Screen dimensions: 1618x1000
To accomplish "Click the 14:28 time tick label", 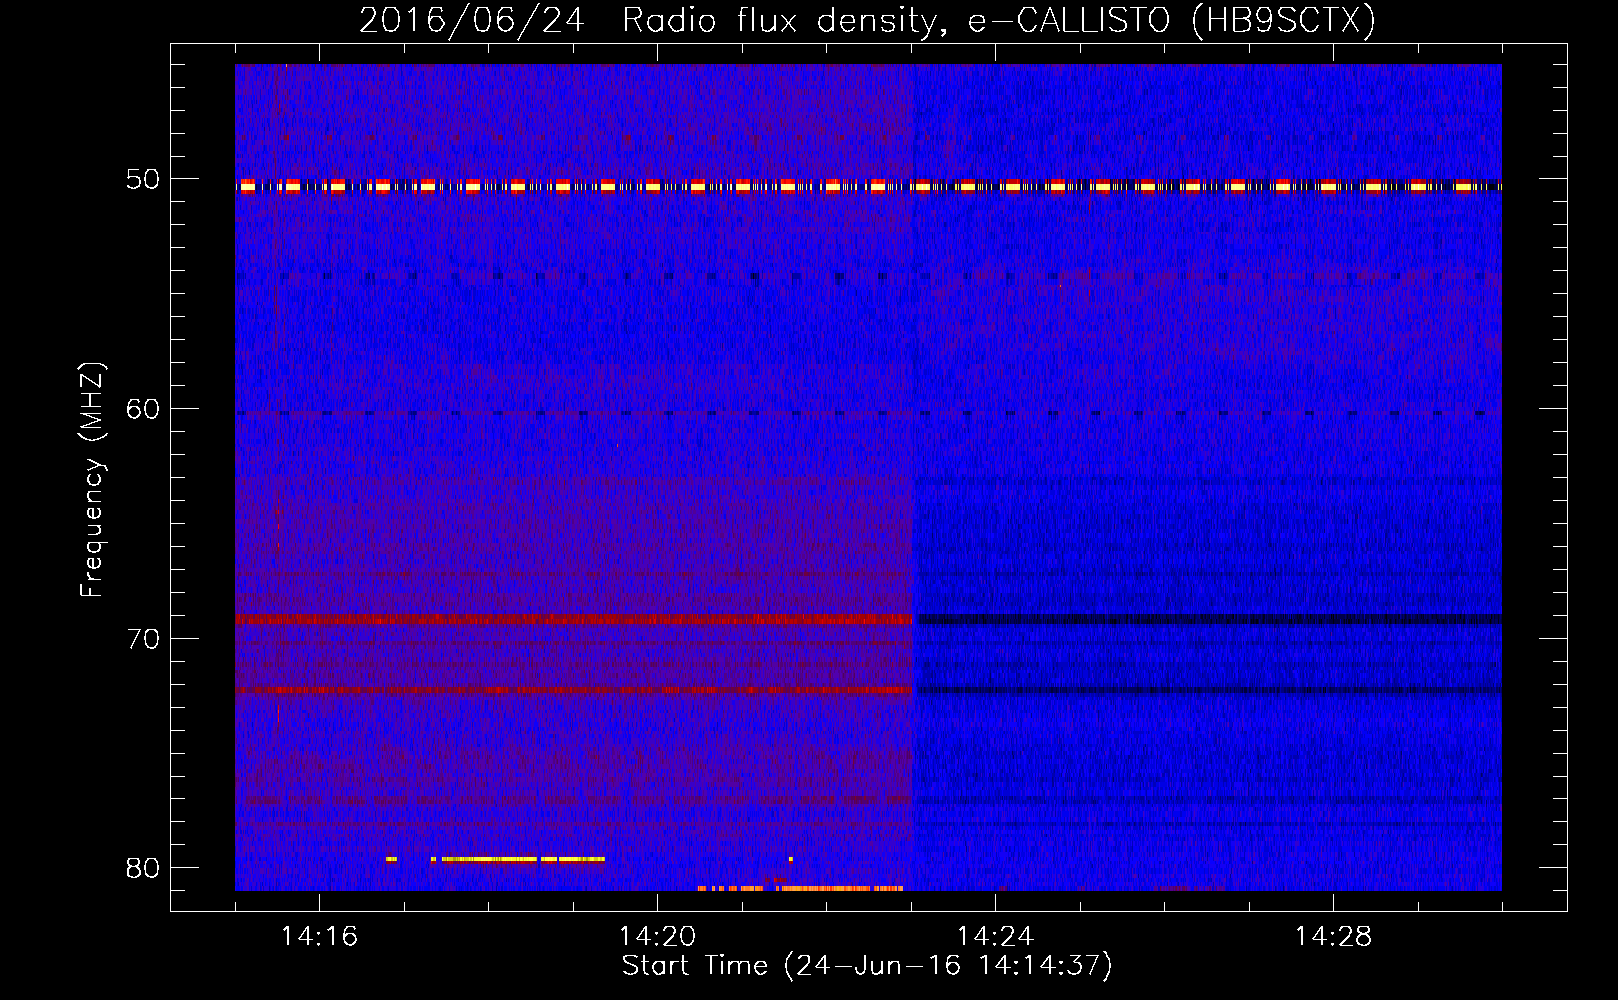I will (1333, 937).
